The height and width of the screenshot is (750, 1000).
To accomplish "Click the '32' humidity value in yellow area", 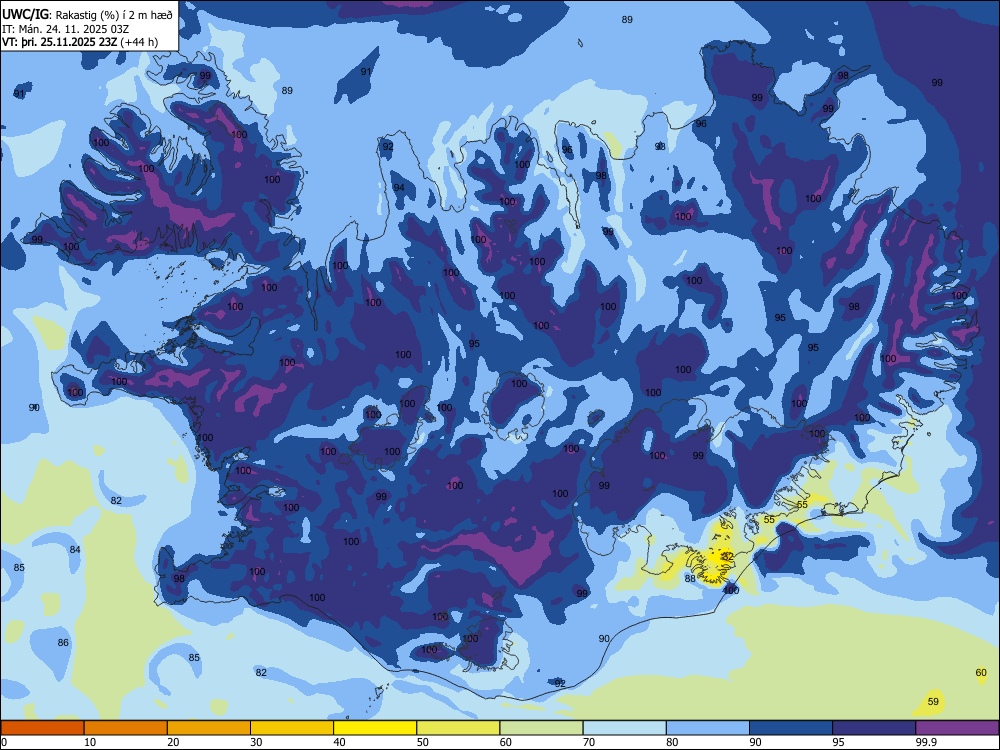I will tap(728, 556).
